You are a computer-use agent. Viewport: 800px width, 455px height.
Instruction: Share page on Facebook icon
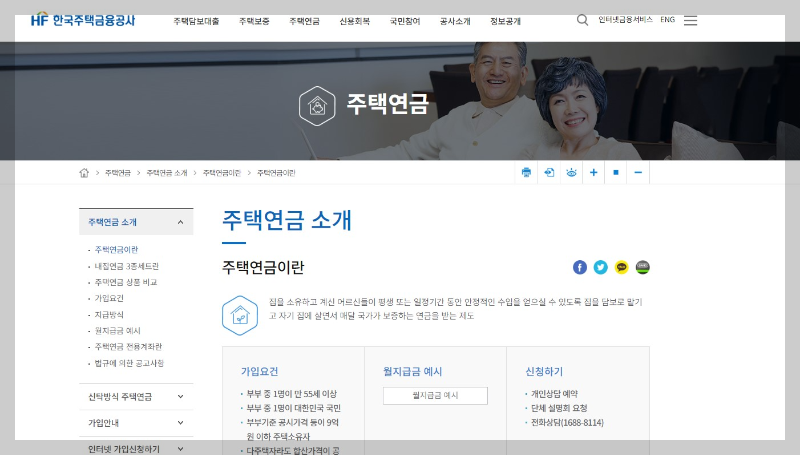[x=580, y=267]
